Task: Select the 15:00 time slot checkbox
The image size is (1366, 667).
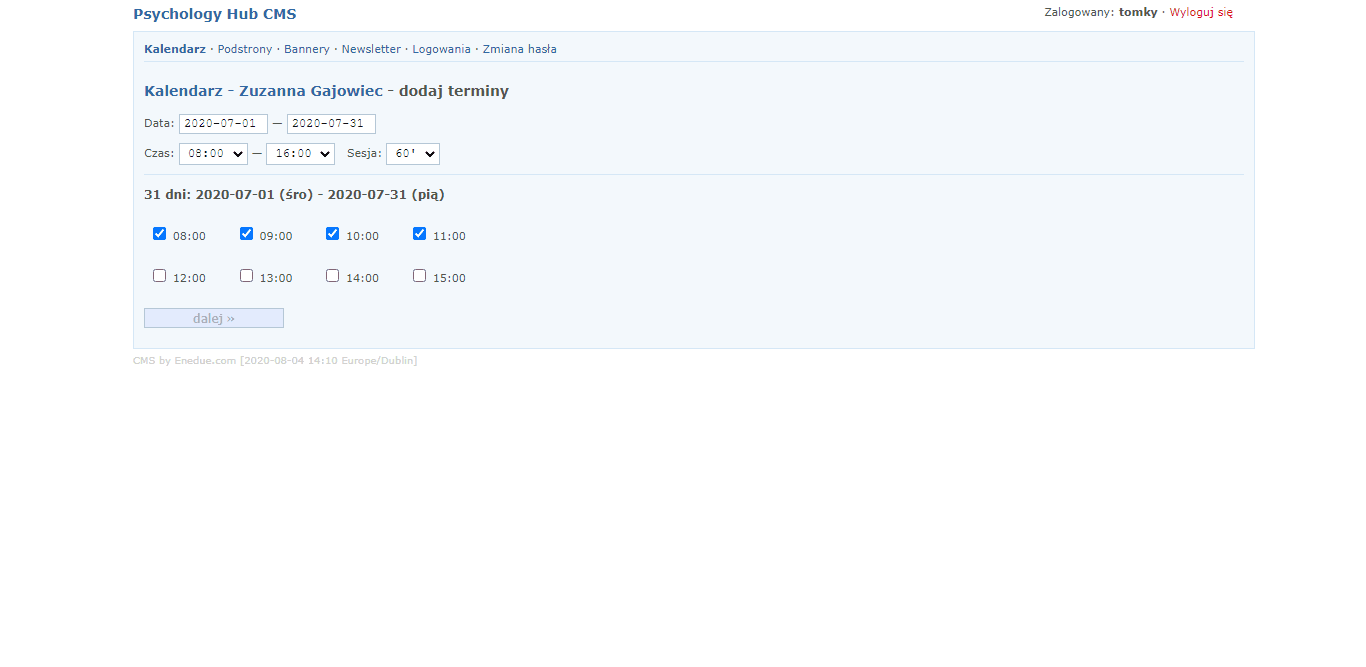Action: coord(420,276)
